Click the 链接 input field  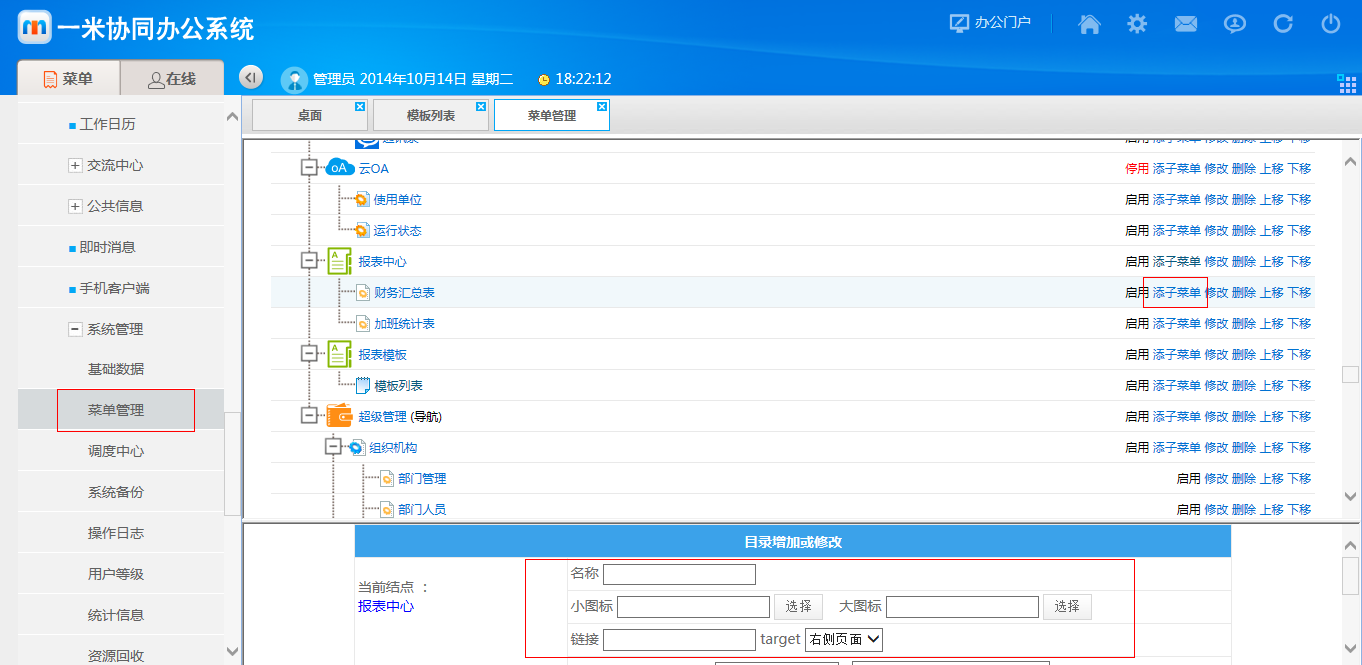tap(679, 640)
